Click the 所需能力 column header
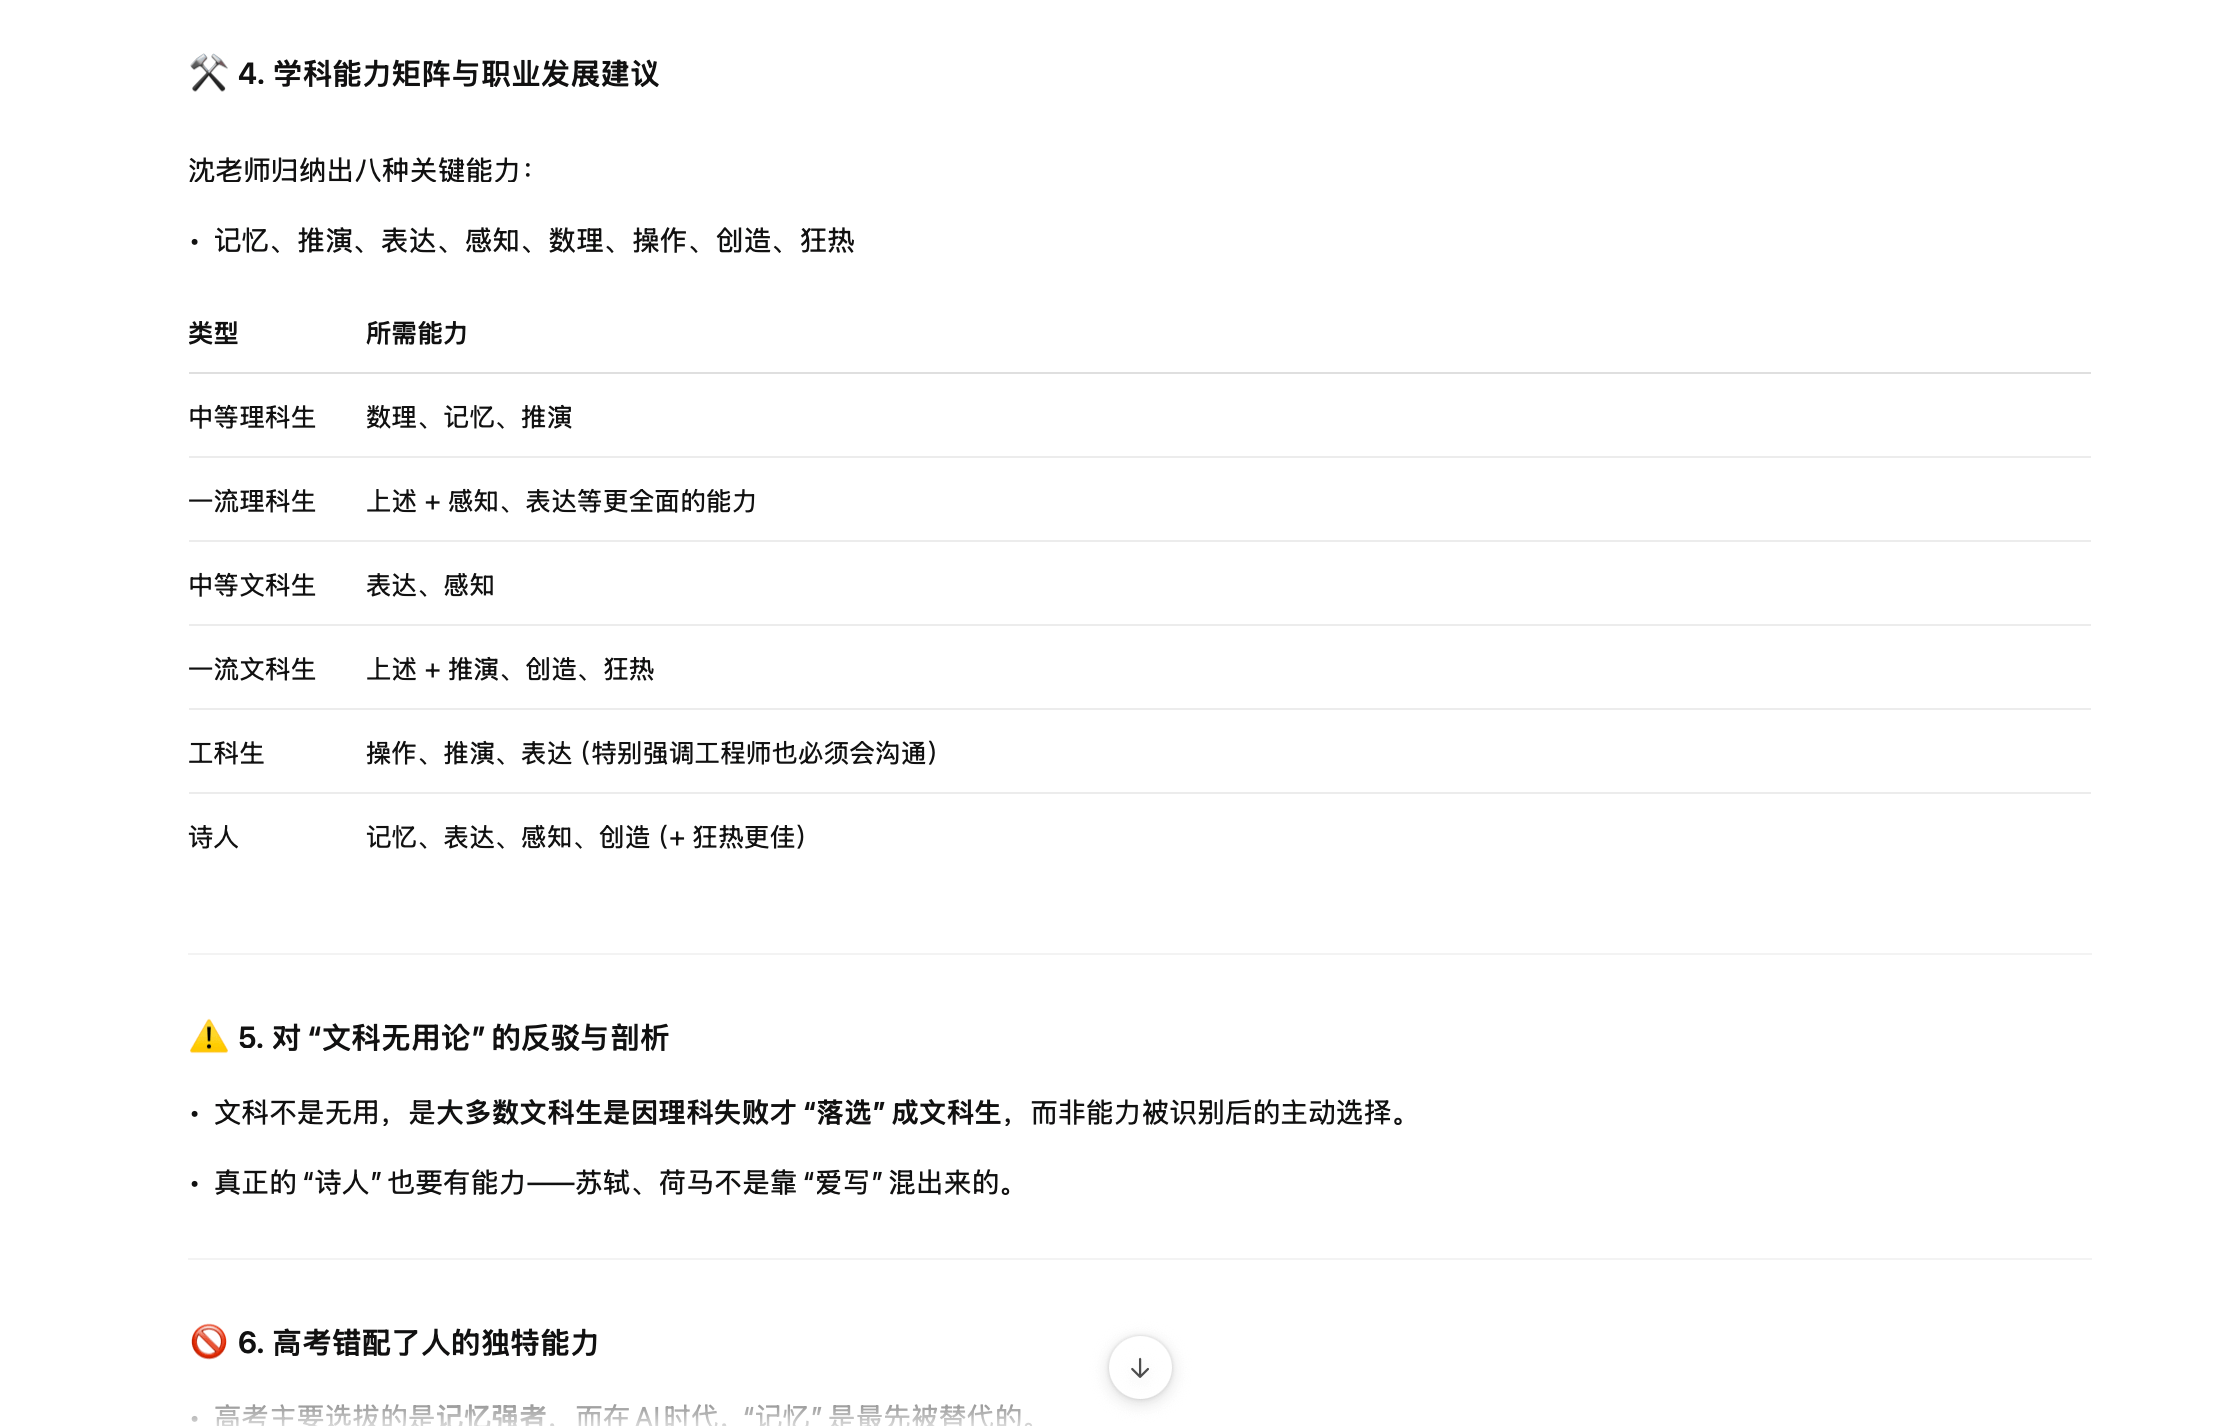Image resolution: width=2220 pixels, height=1426 pixels. [x=416, y=333]
